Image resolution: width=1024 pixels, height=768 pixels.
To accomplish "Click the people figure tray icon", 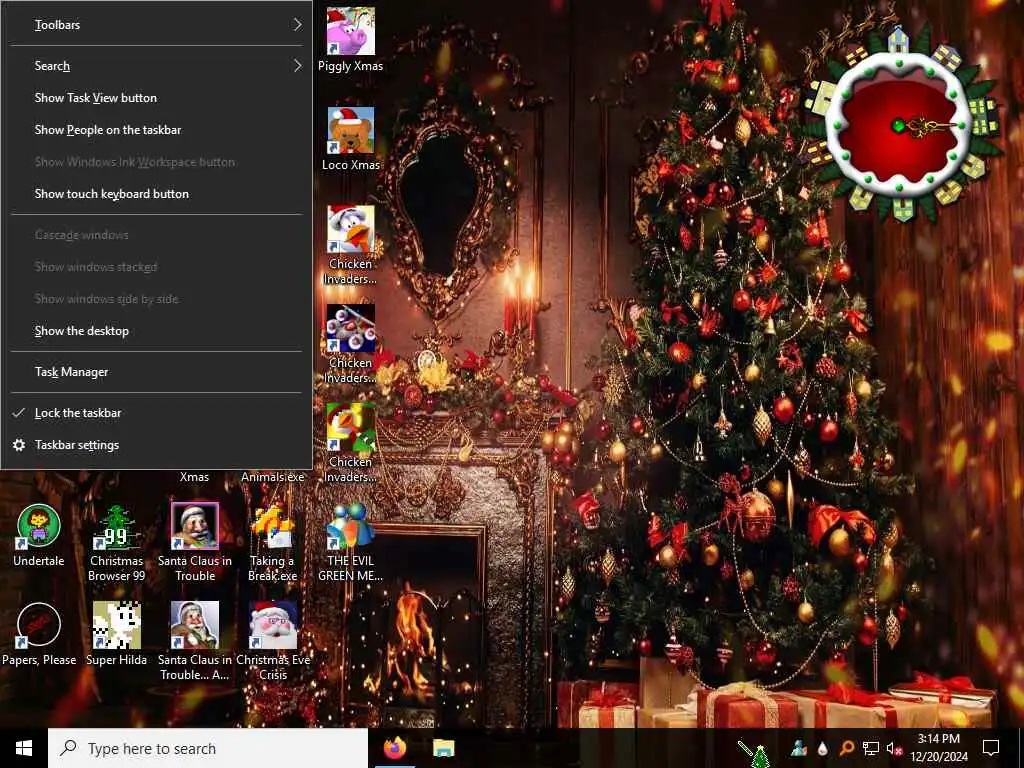I will [798, 748].
